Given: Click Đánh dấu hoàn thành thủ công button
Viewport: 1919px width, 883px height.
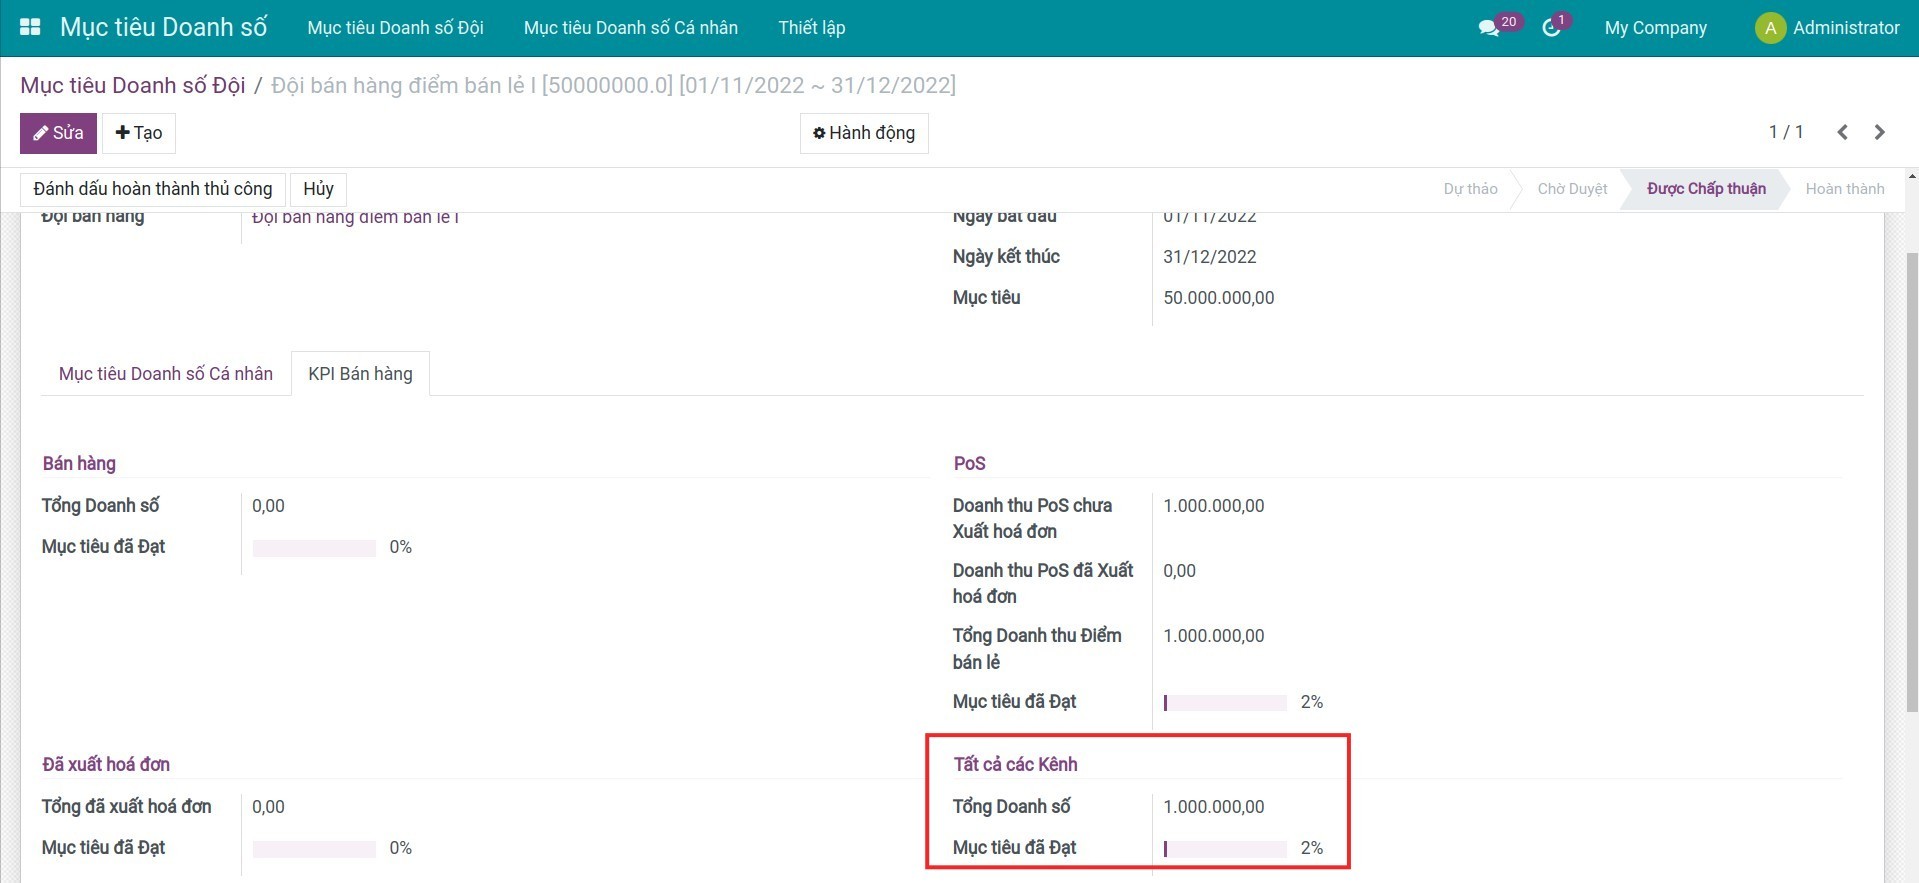Looking at the screenshot, I should (153, 189).
